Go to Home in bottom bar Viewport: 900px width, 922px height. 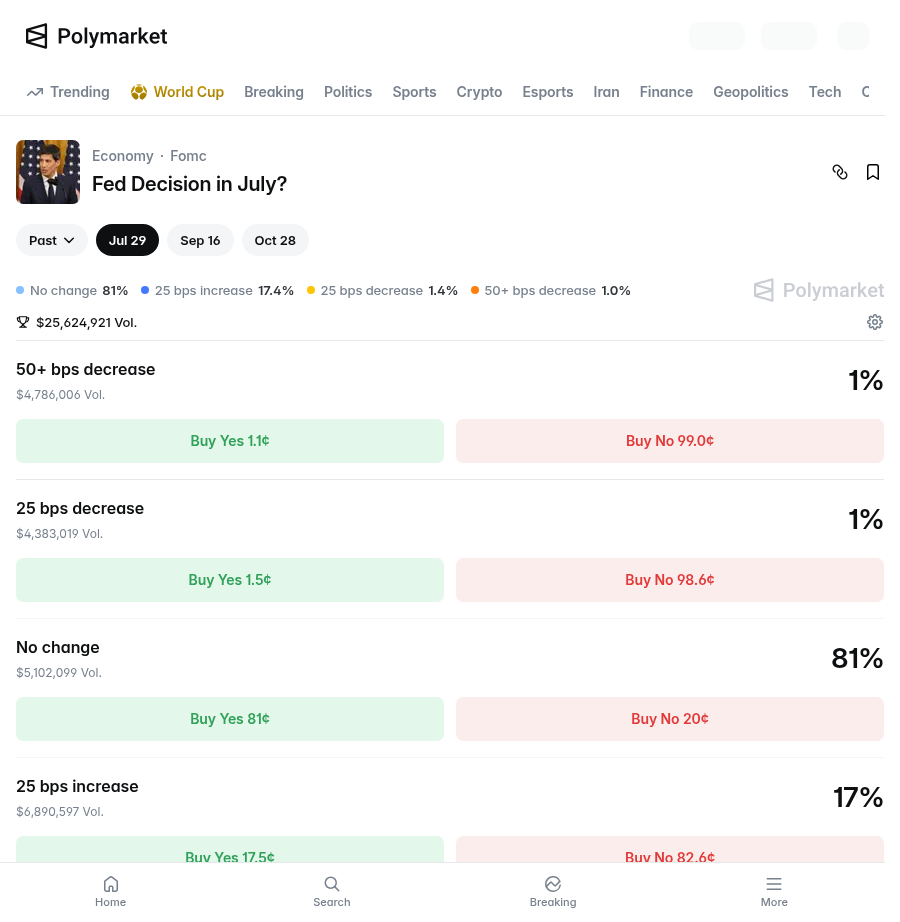click(x=111, y=892)
